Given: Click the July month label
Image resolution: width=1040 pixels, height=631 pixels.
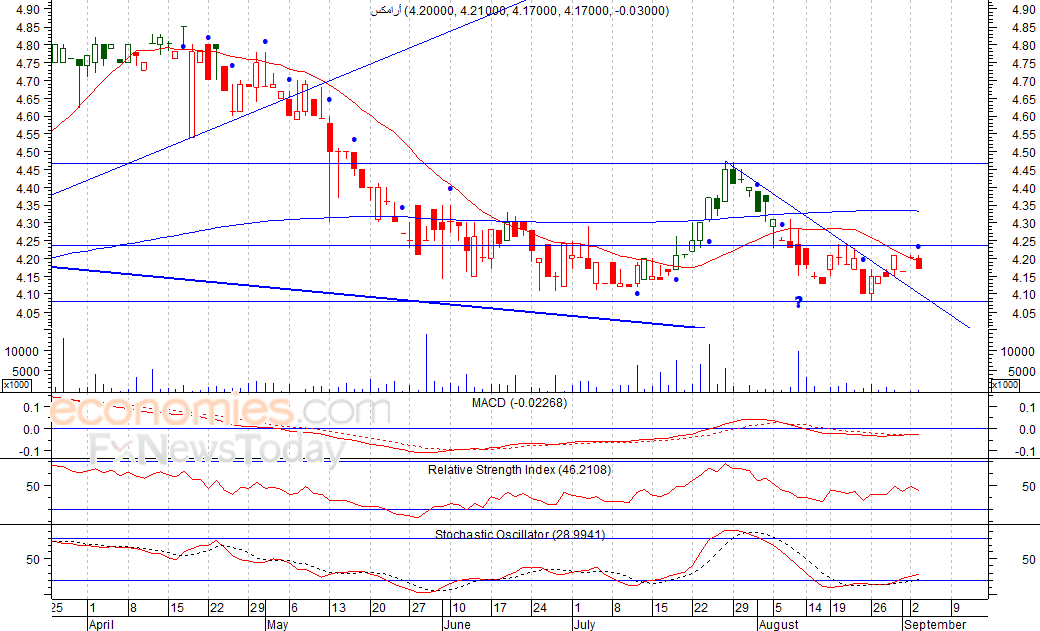Looking at the screenshot, I should click(584, 624).
